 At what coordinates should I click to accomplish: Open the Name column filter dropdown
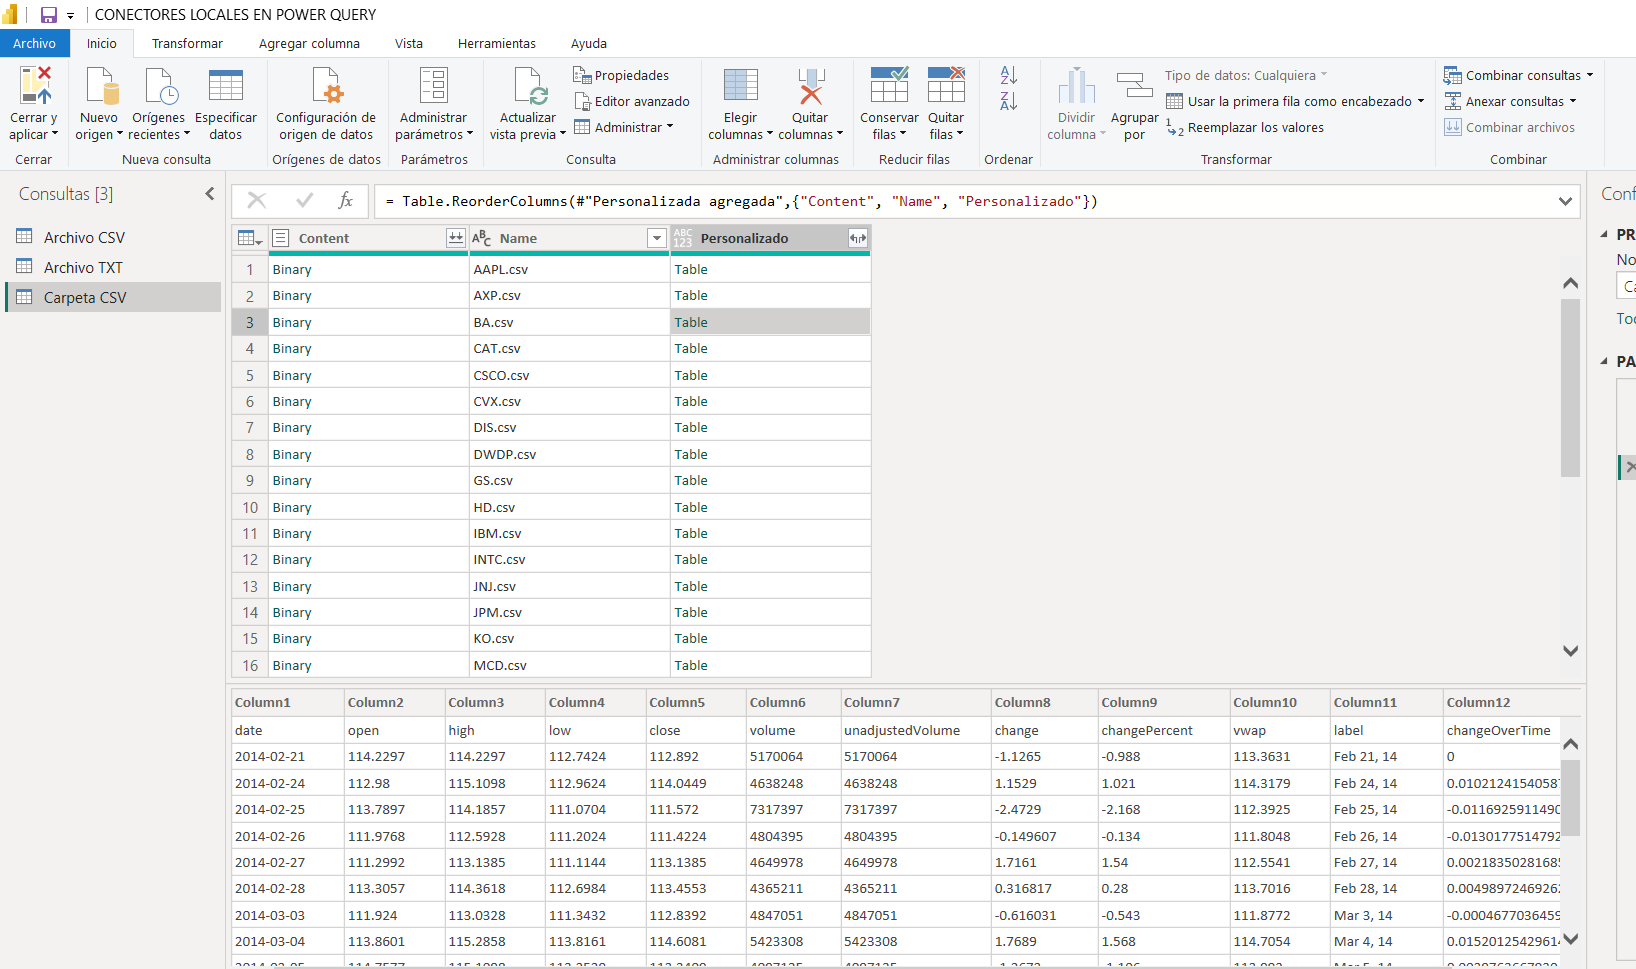pyautogui.click(x=656, y=238)
